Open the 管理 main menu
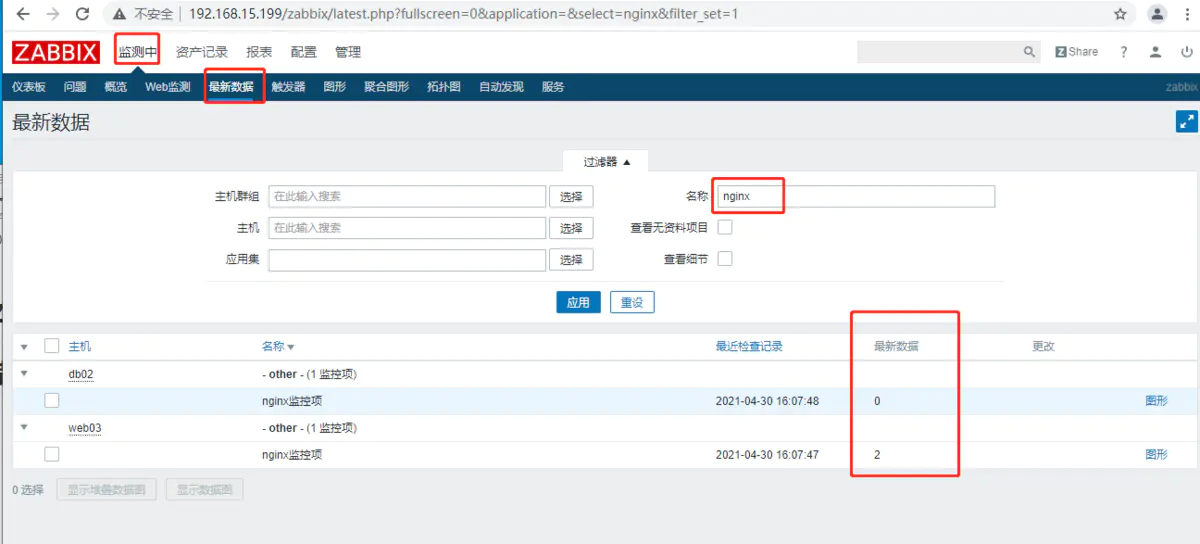This screenshot has height=544, width=1200. 348,52
